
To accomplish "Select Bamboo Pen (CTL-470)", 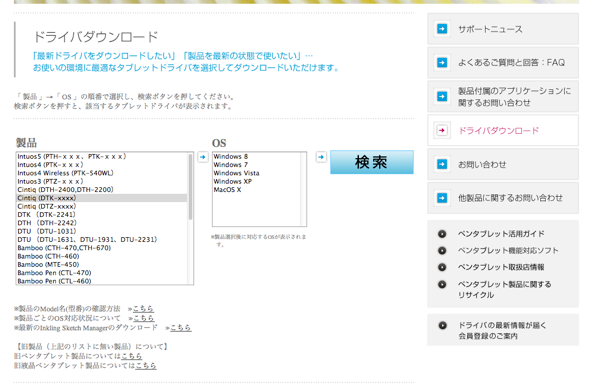I will click(102, 273).
